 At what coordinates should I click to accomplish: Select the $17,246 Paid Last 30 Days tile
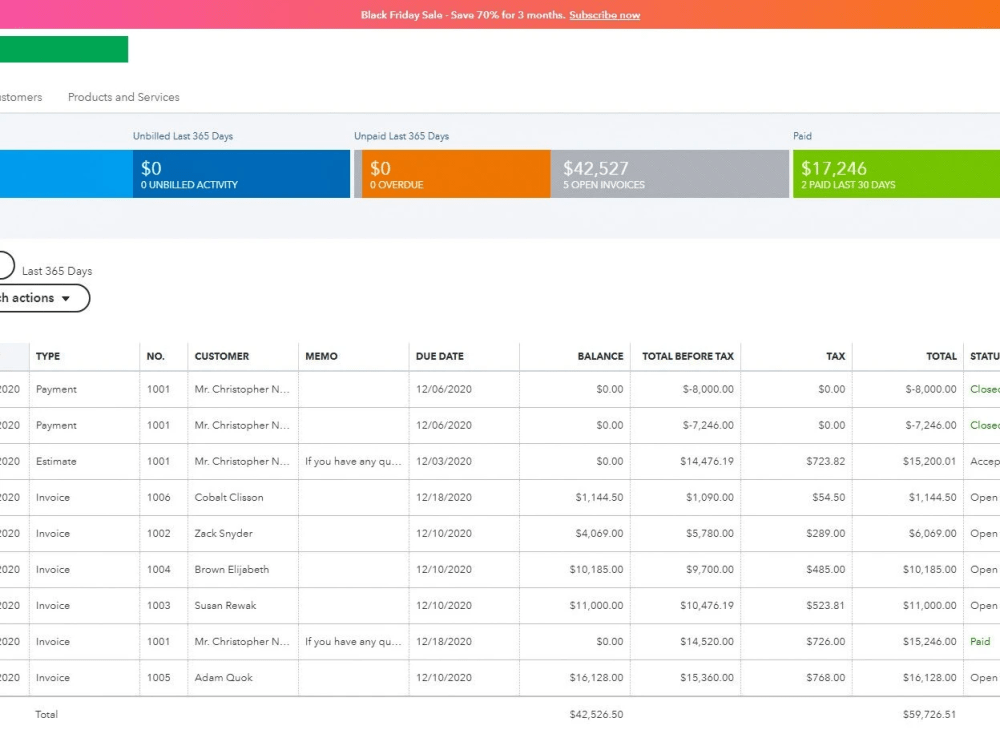pos(896,174)
